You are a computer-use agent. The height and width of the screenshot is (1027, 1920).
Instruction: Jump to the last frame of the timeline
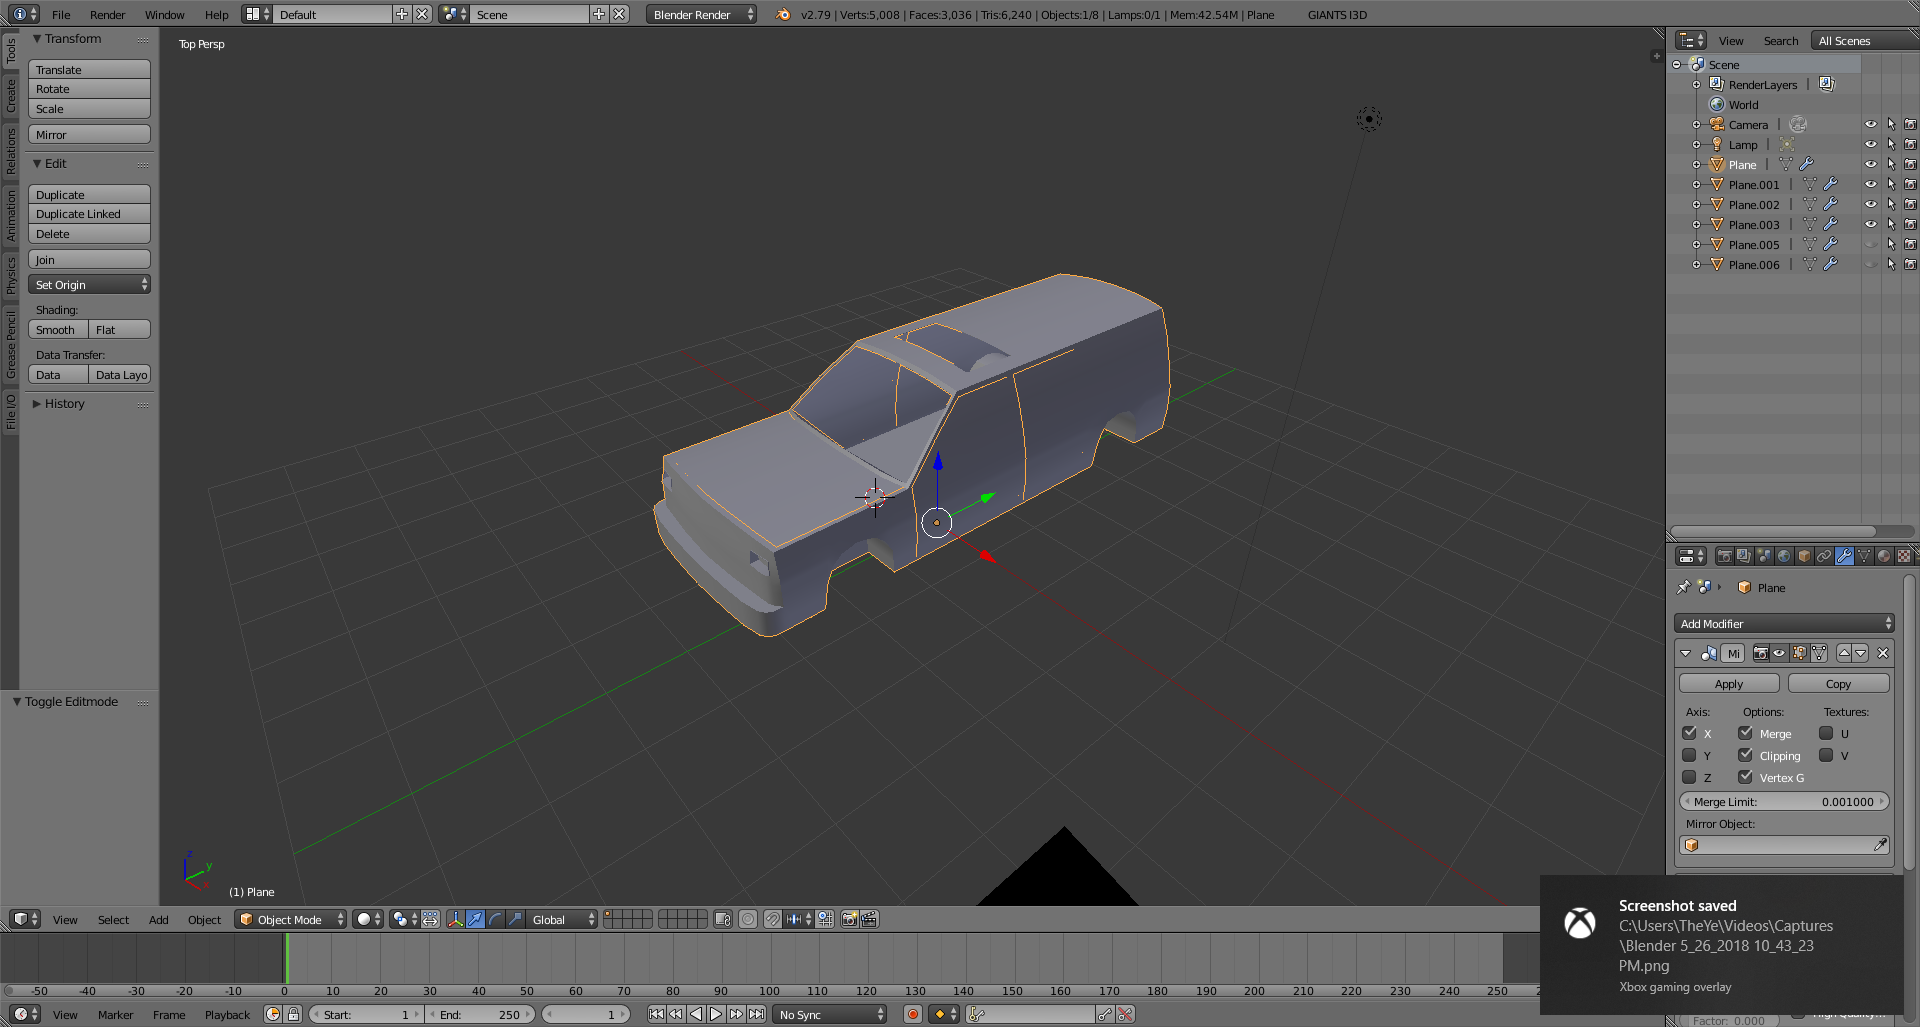tap(757, 1014)
